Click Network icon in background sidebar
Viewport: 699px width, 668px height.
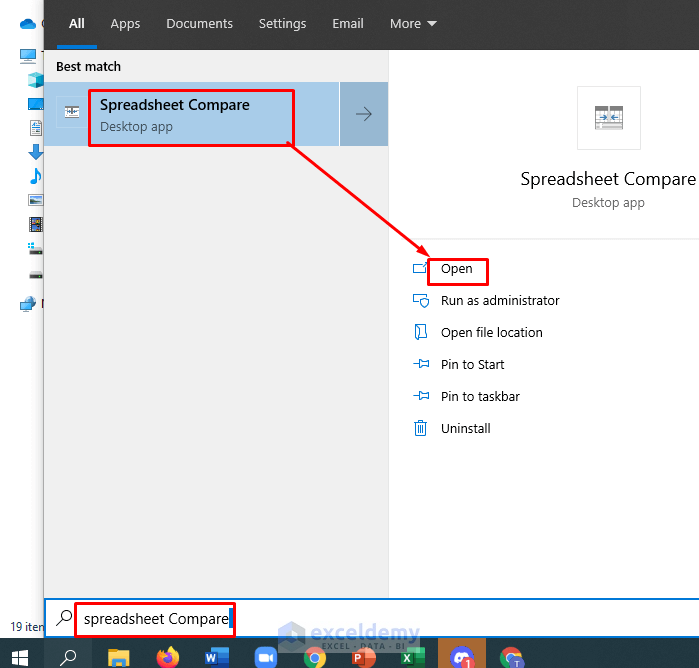pyautogui.click(x=28, y=305)
